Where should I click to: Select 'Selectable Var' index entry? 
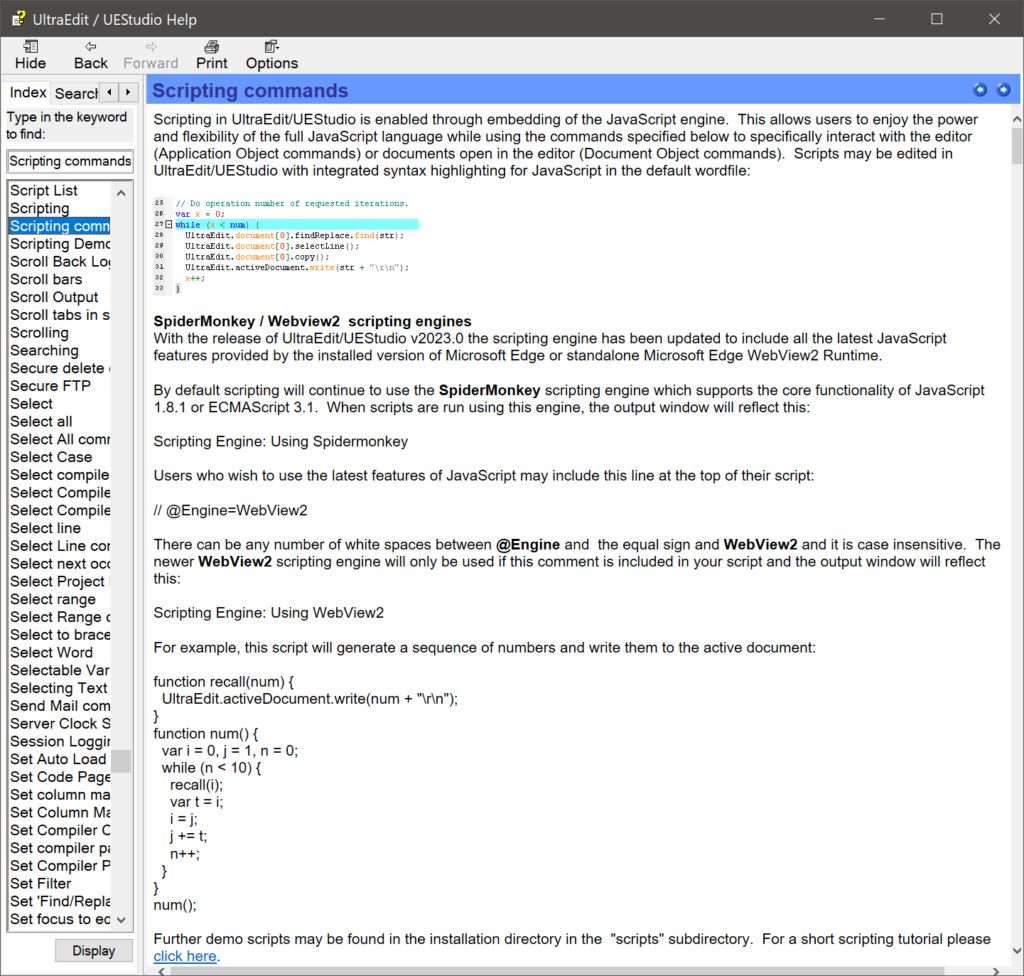click(x=59, y=670)
